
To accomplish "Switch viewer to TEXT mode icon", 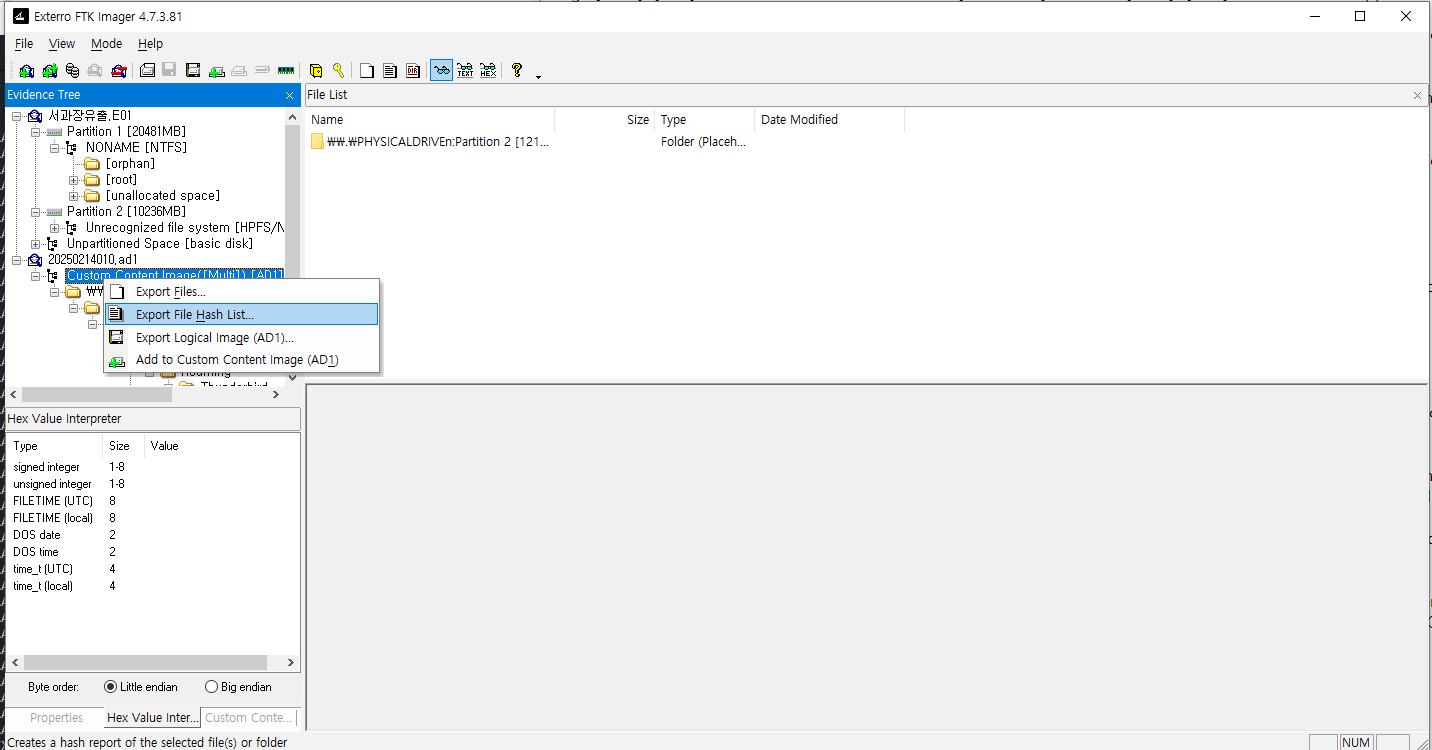I will coord(465,70).
